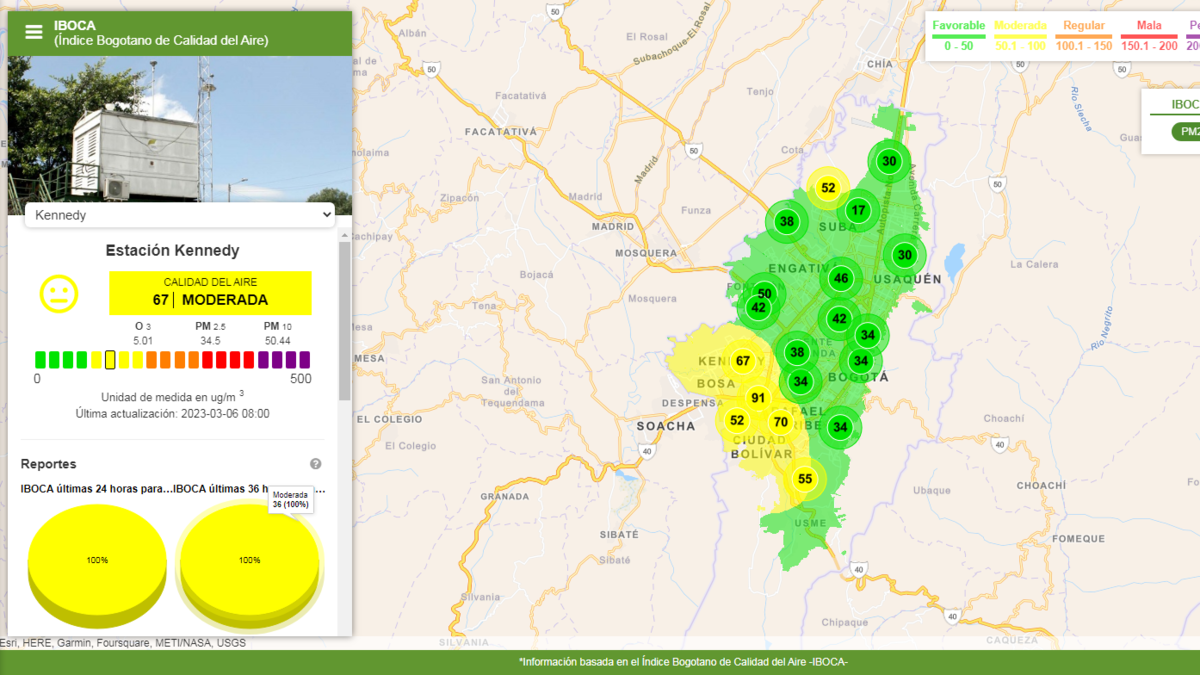Select the green station marker showing 17
Screen dimensions: 1200x675
[858, 211]
